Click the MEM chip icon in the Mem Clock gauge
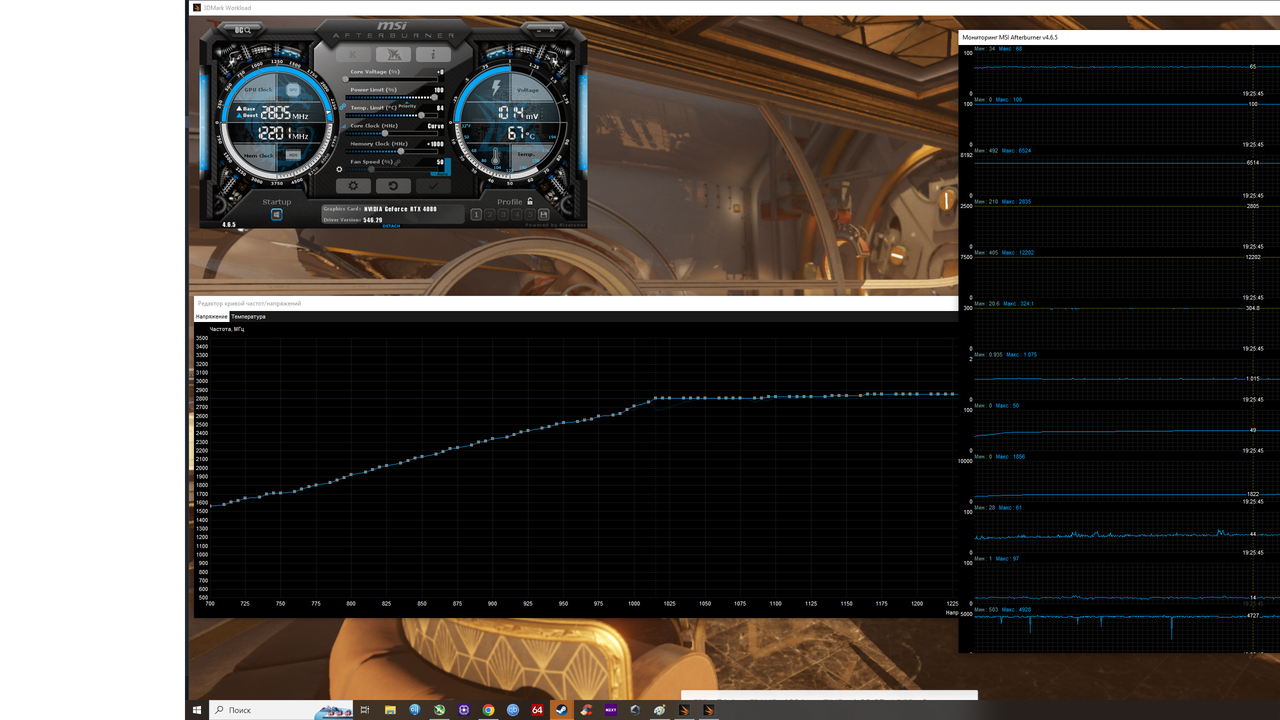The height and width of the screenshot is (720, 1280). click(x=293, y=155)
